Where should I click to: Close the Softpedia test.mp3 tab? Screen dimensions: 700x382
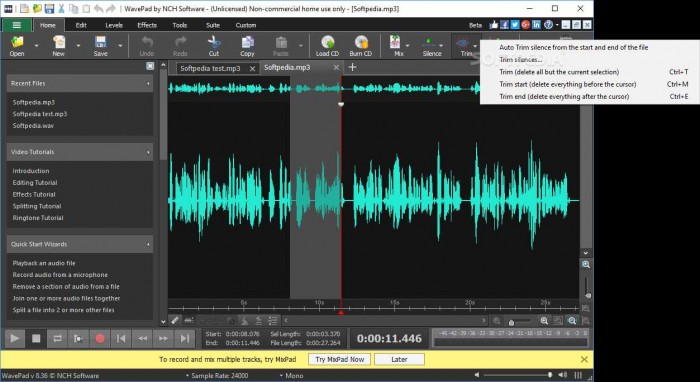tap(252, 69)
